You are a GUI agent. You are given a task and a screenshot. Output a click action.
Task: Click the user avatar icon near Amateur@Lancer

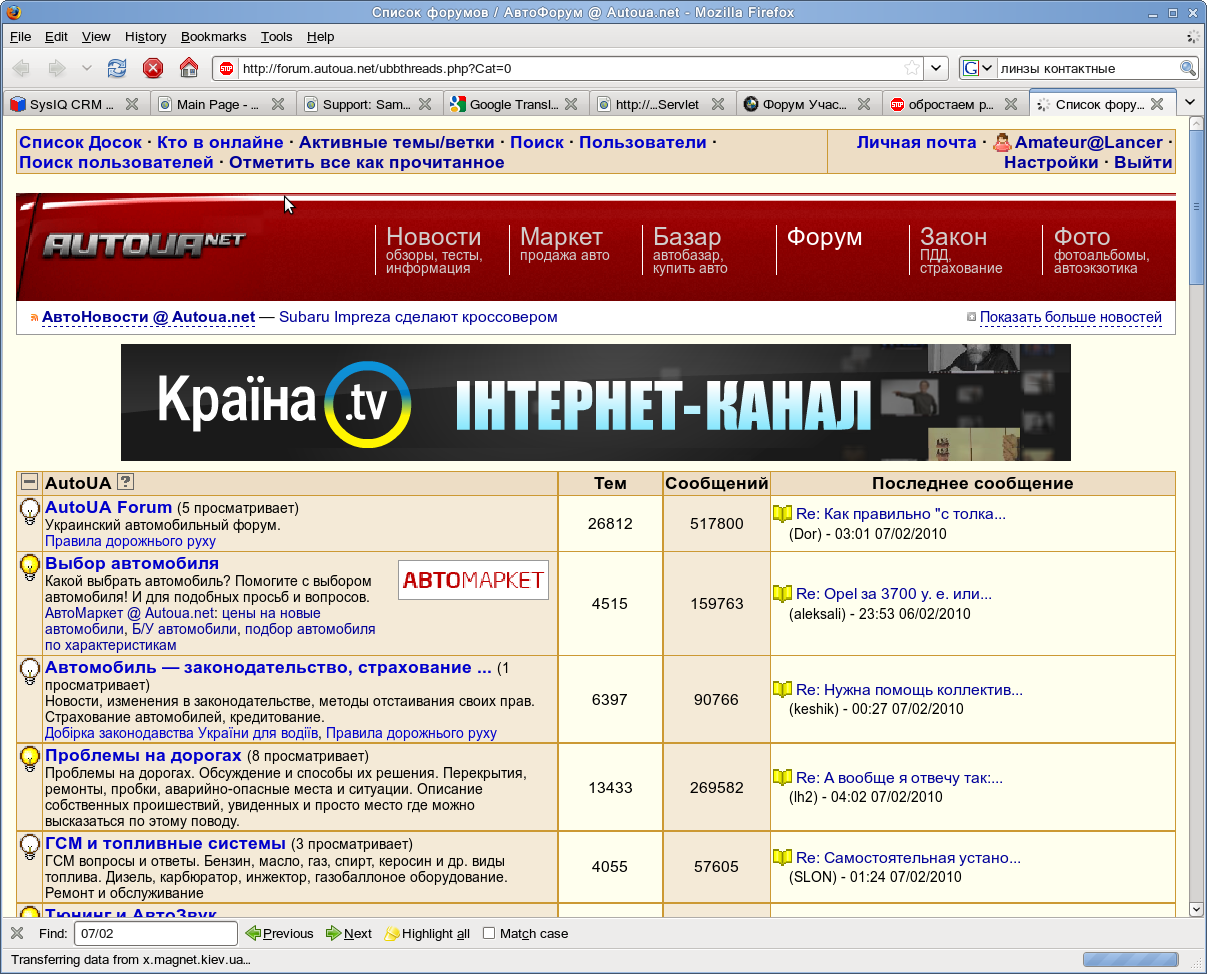[1002, 142]
